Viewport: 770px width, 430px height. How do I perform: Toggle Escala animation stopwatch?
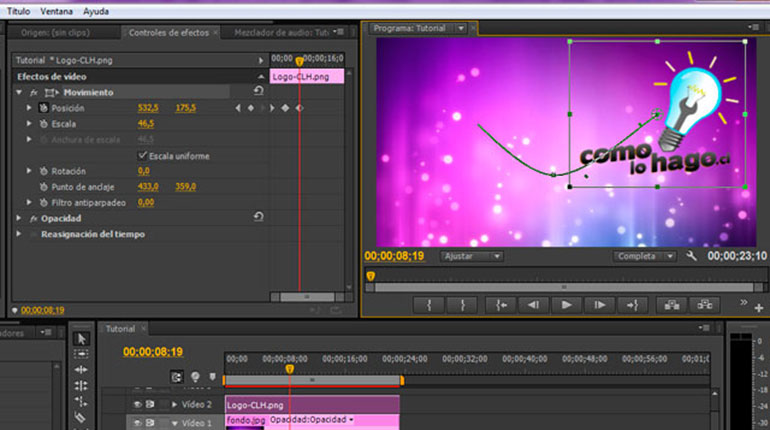44,124
